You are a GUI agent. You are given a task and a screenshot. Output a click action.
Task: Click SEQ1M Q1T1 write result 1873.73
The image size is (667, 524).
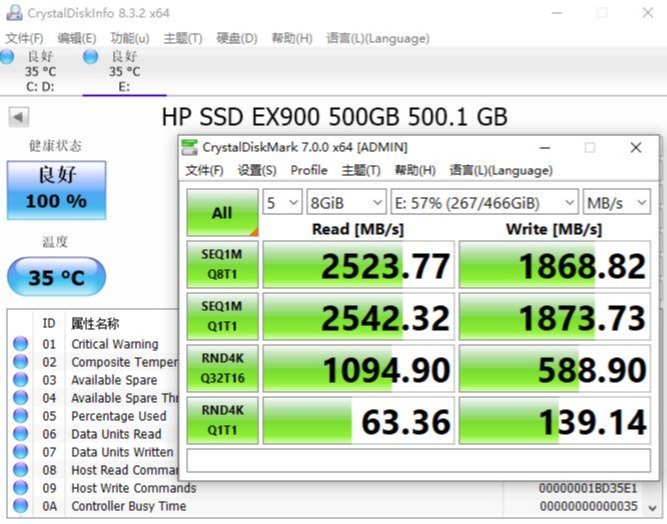coord(555,316)
